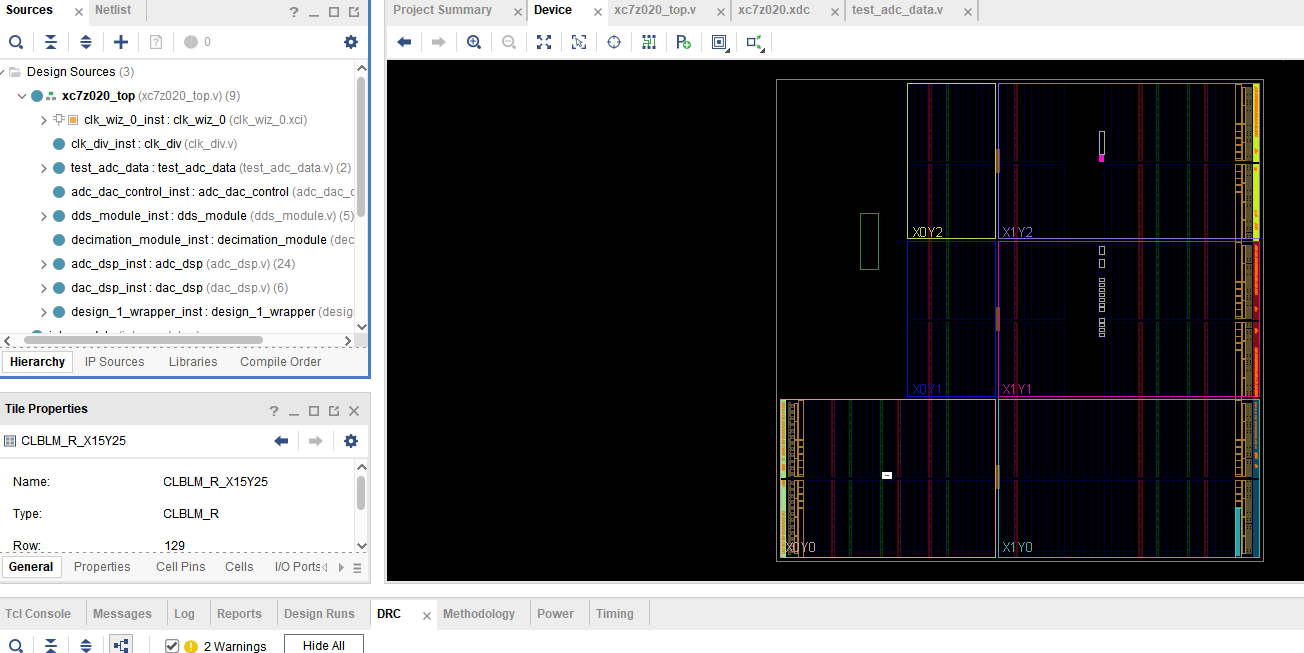
Task: Open the Messages tab
Action: (x=122, y=614)
